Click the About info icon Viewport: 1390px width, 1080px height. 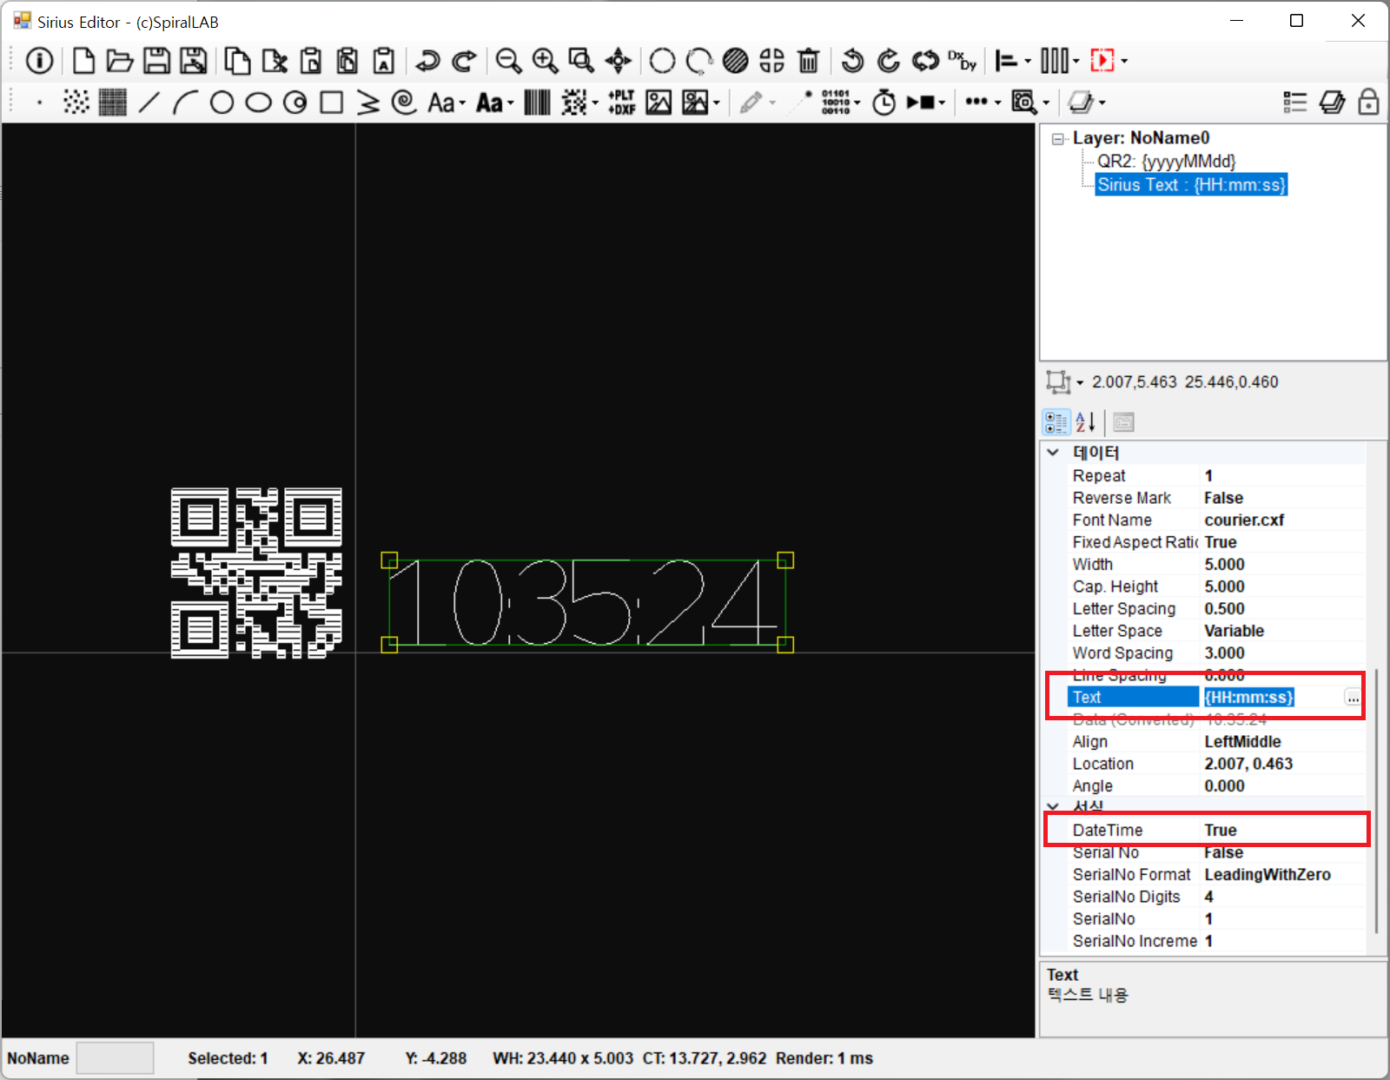pyautogui.click(x=39, y=61)
